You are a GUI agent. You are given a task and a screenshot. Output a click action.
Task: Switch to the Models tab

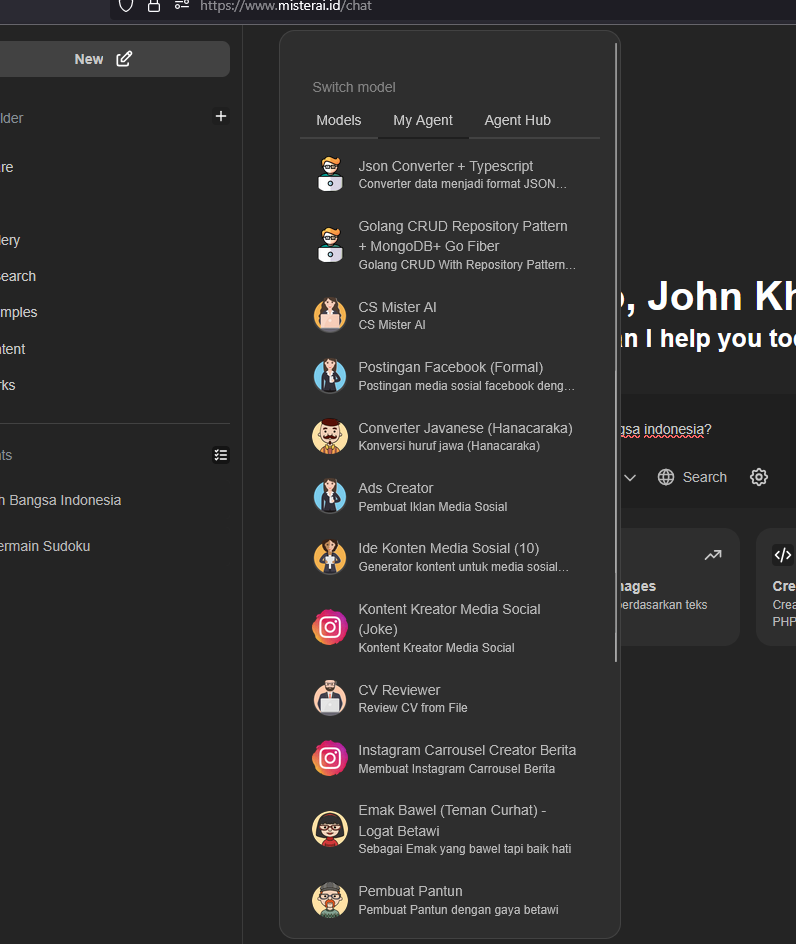point(338,120)
